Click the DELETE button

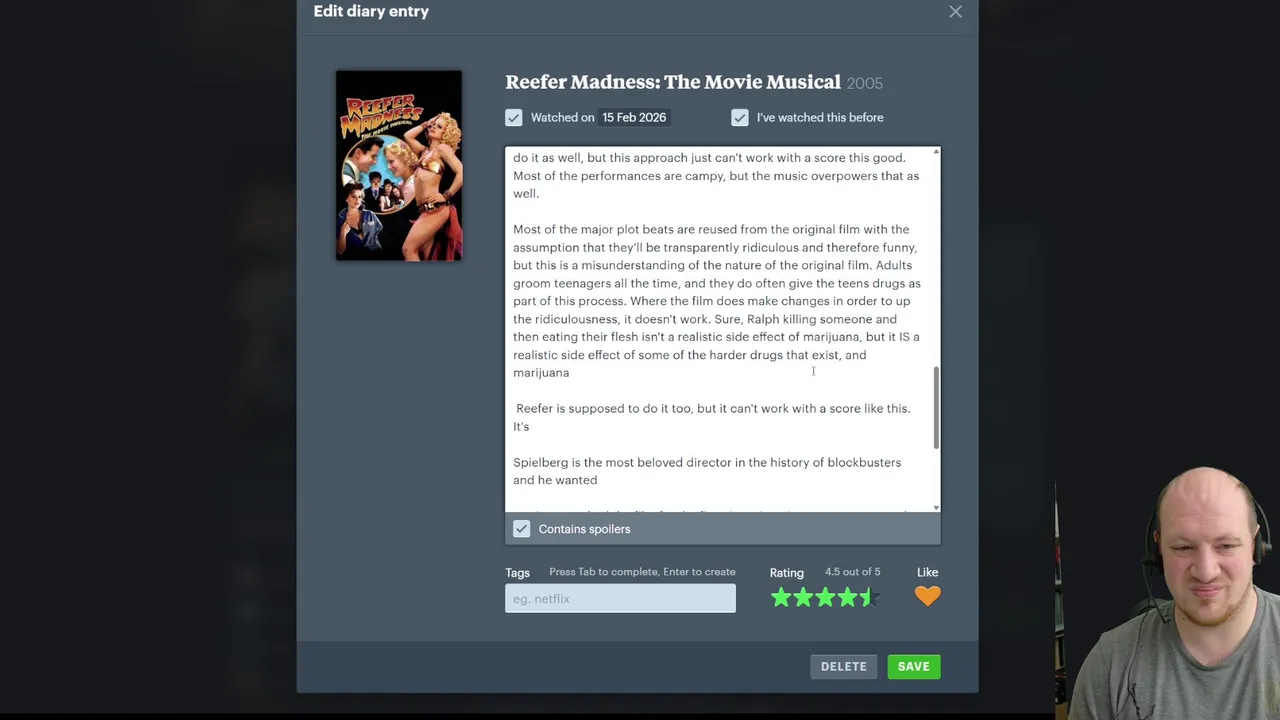(844, 666)
